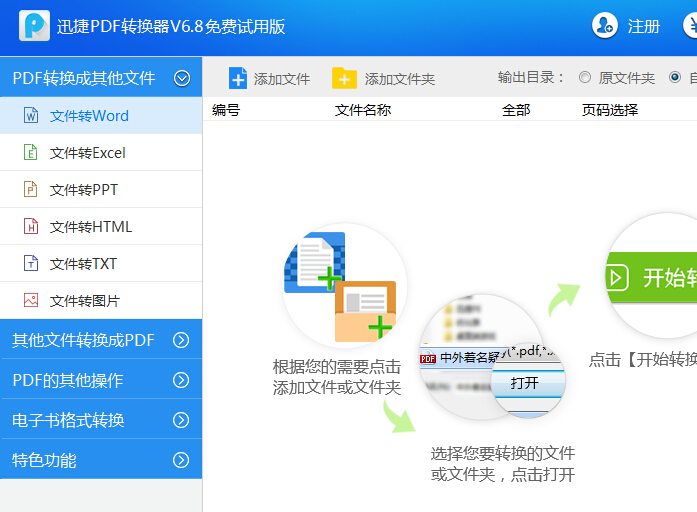The height and width of the screenshot is (512, 697).
Task: Click the 编号 column header
Action: (x=226, y=110)
